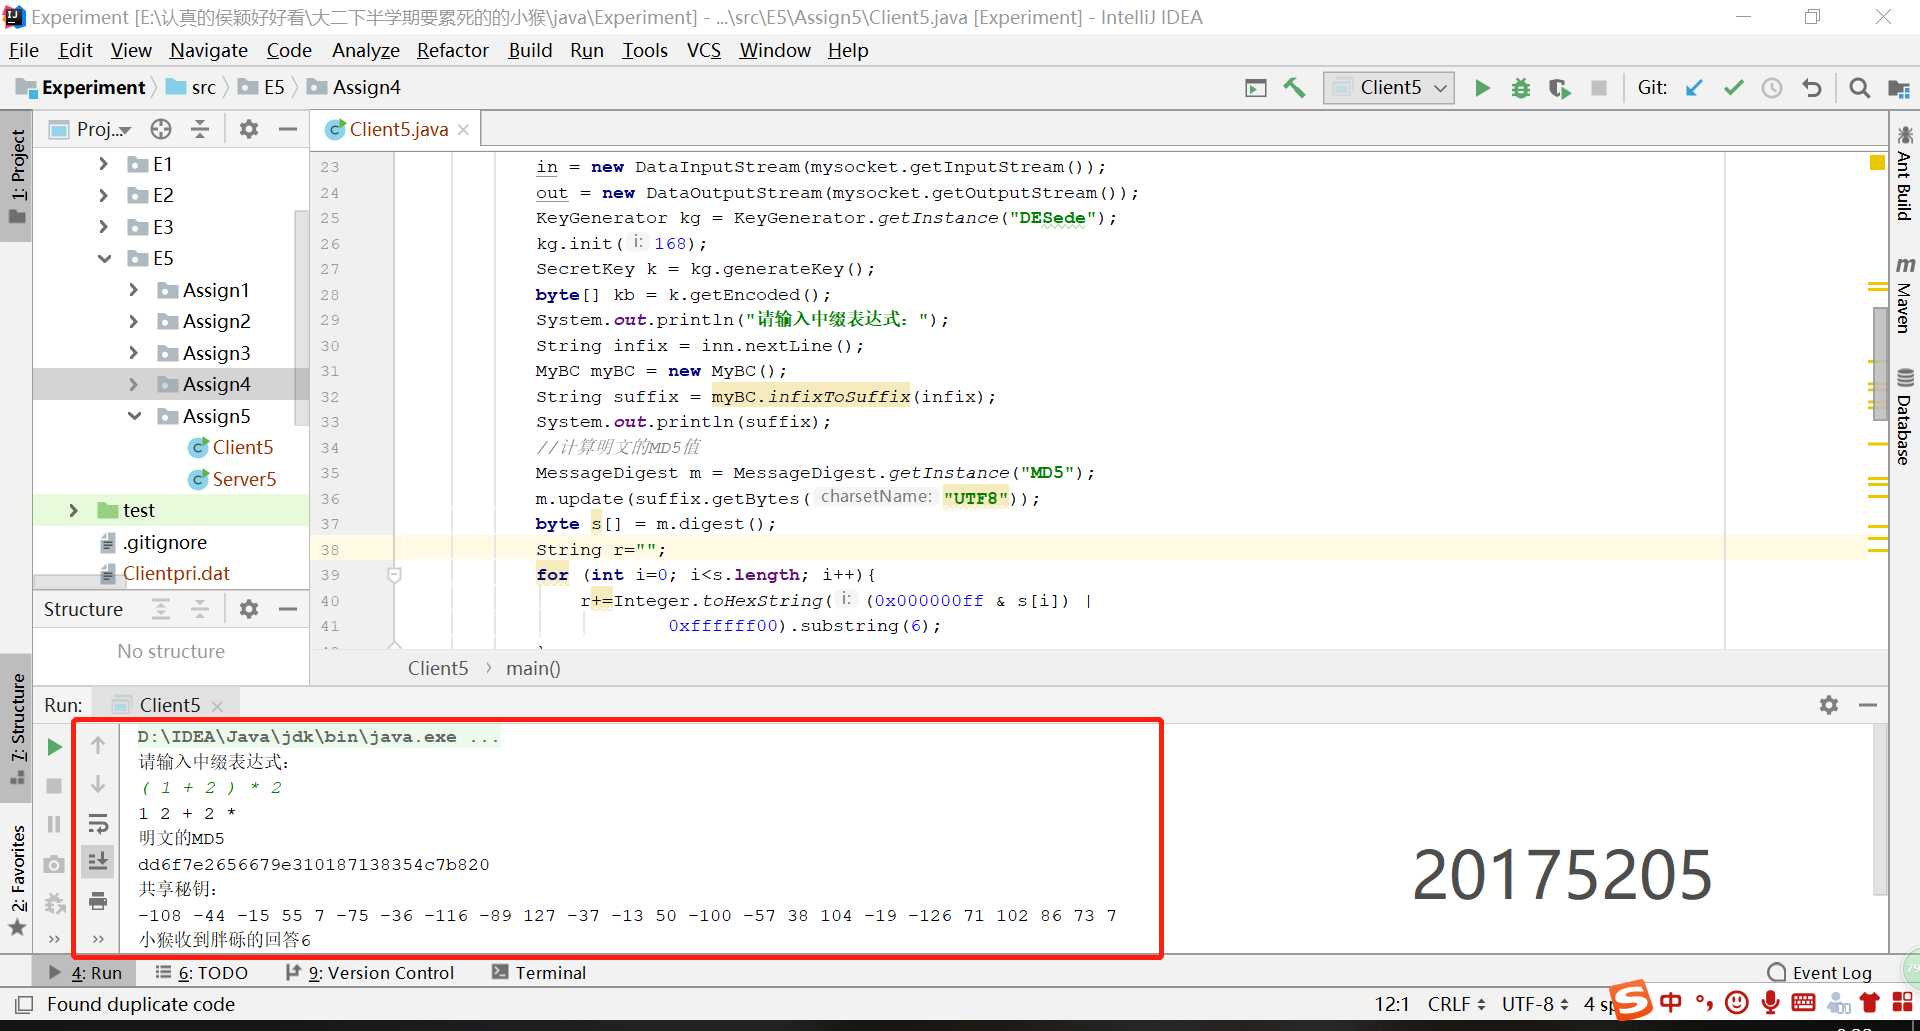Run Client5 from the main toolbar
The image size is (1920, 1031).
[x=1482, y=88]
